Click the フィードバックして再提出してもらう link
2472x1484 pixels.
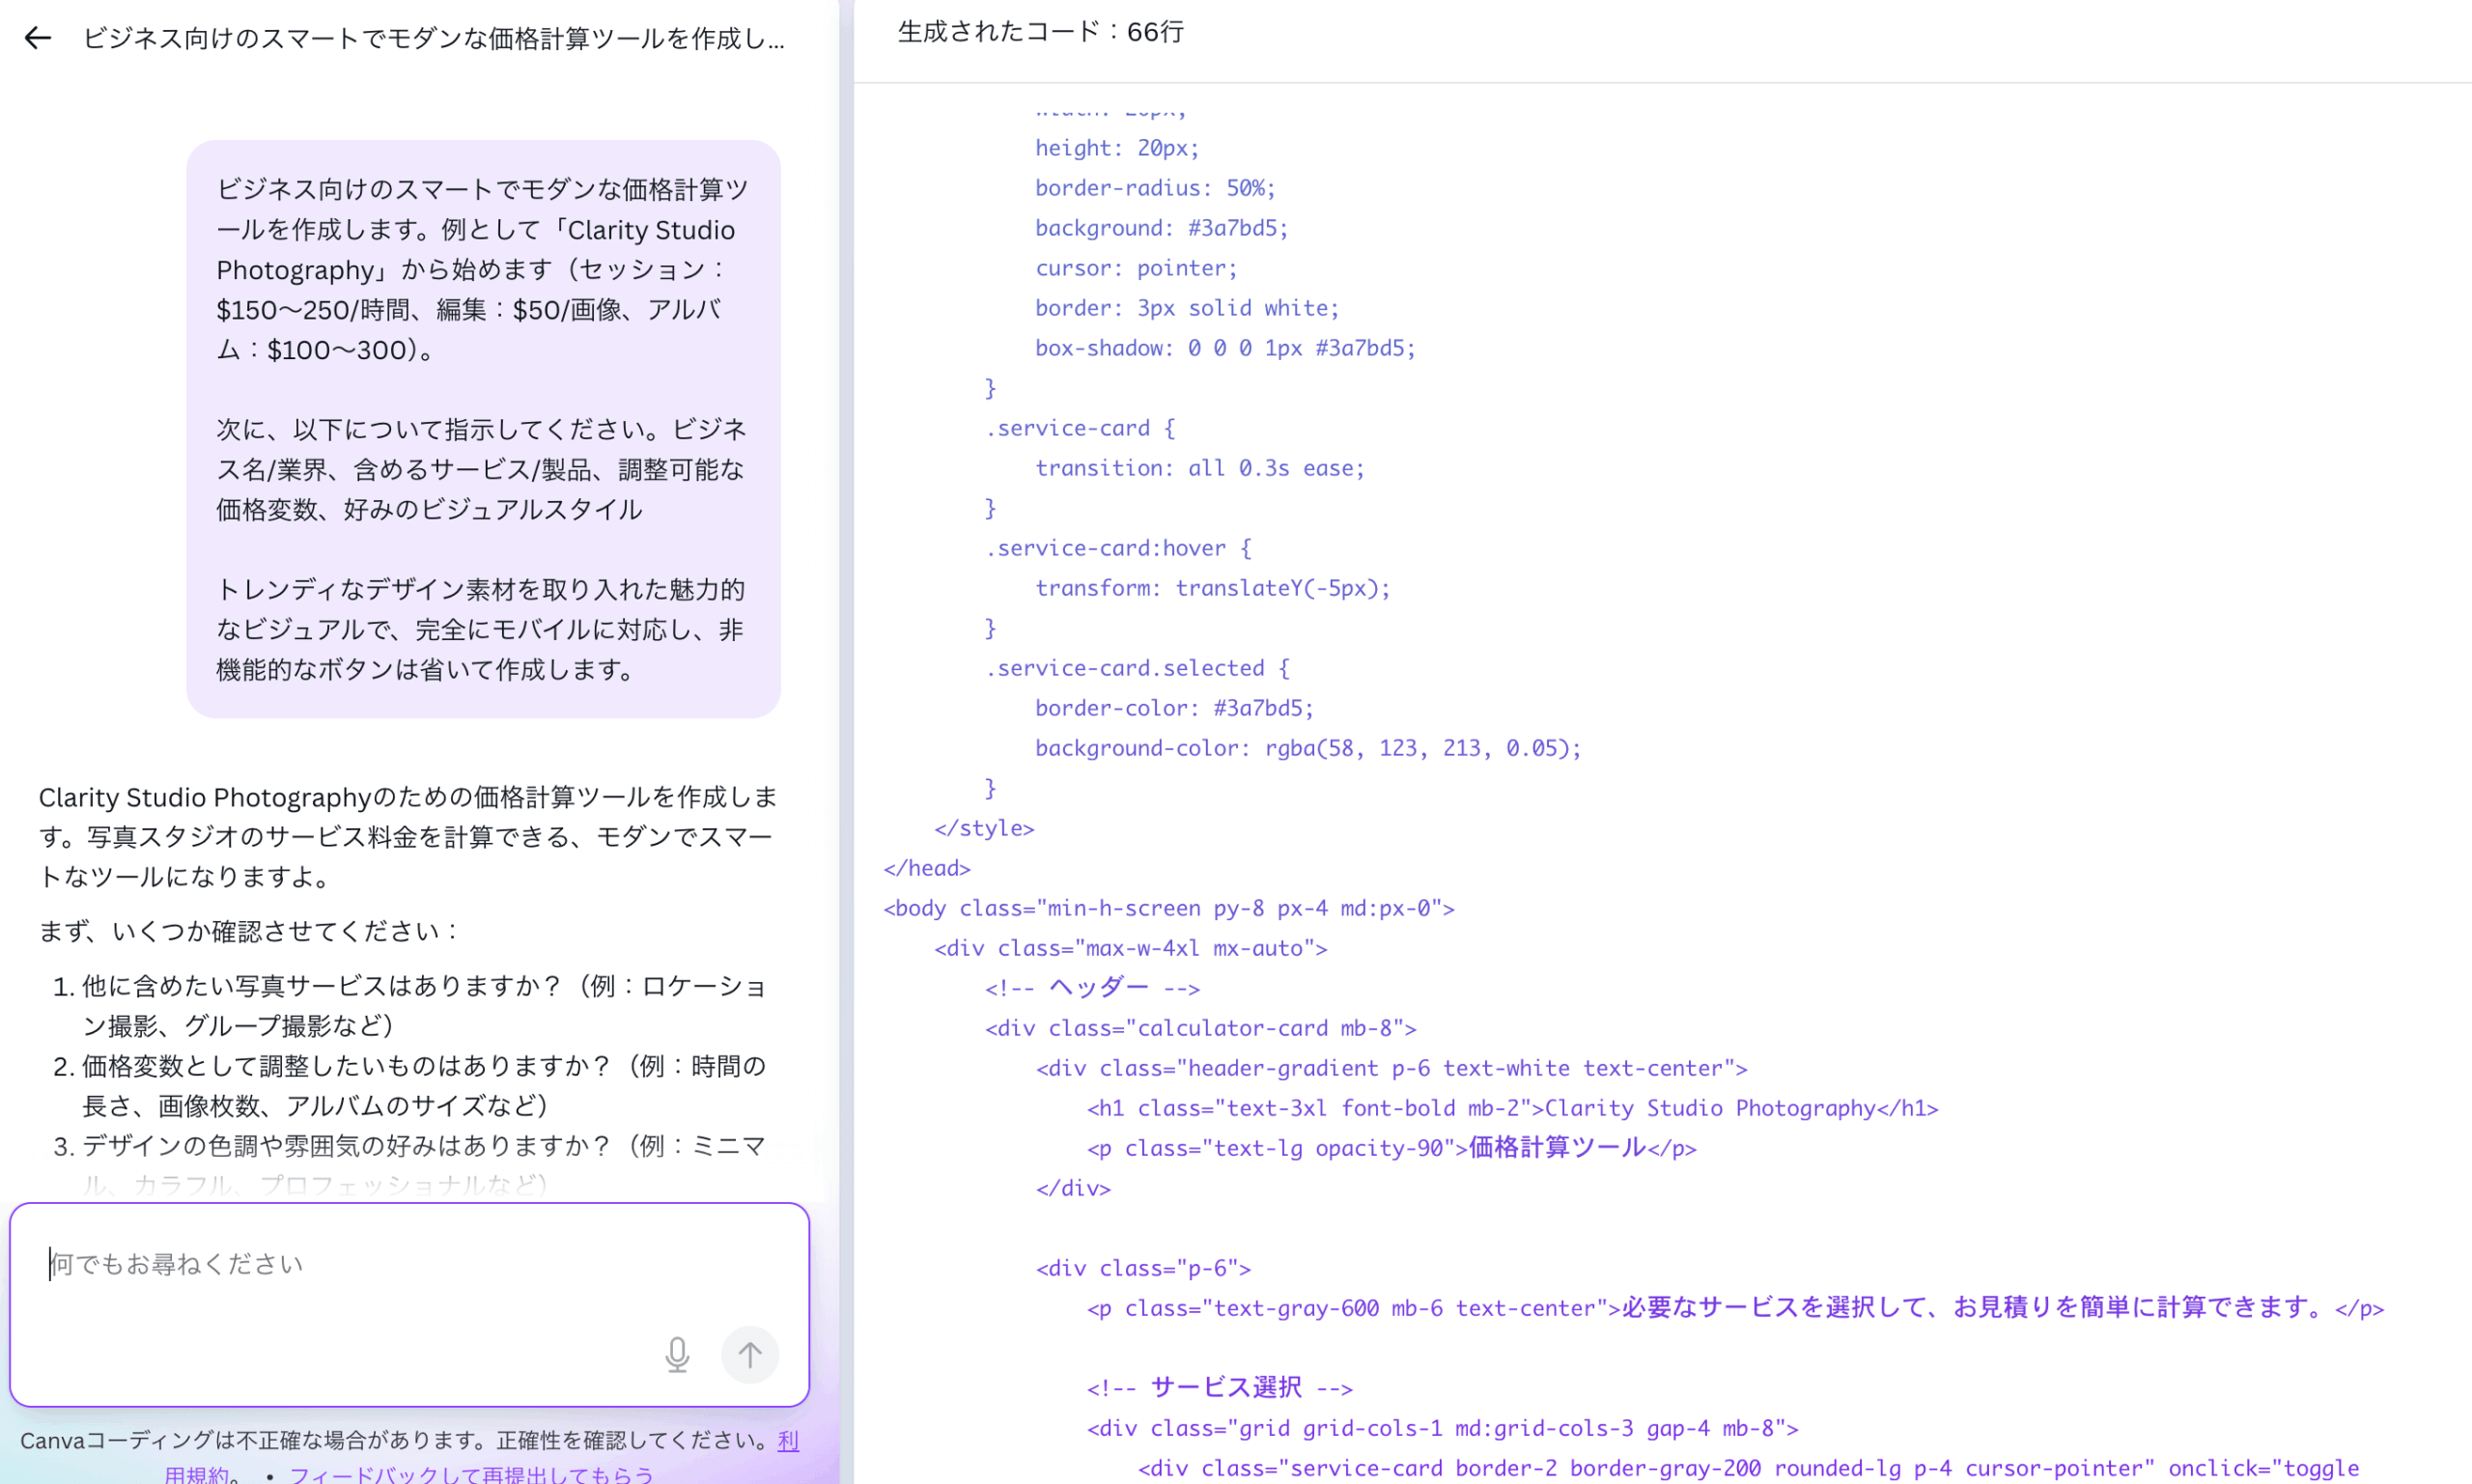471,1474
